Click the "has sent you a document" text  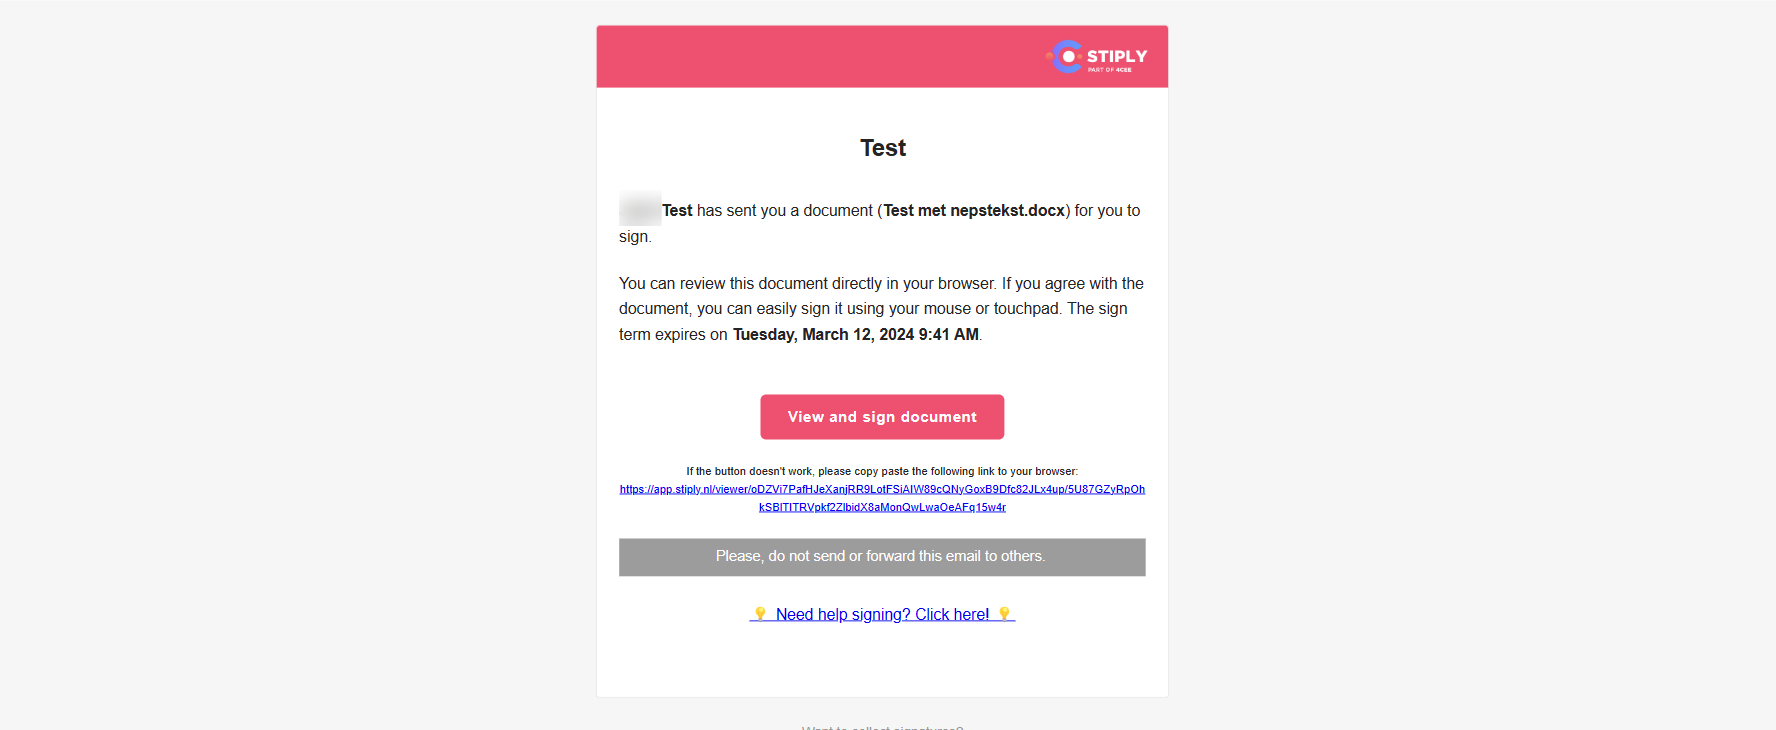point(785,211)
